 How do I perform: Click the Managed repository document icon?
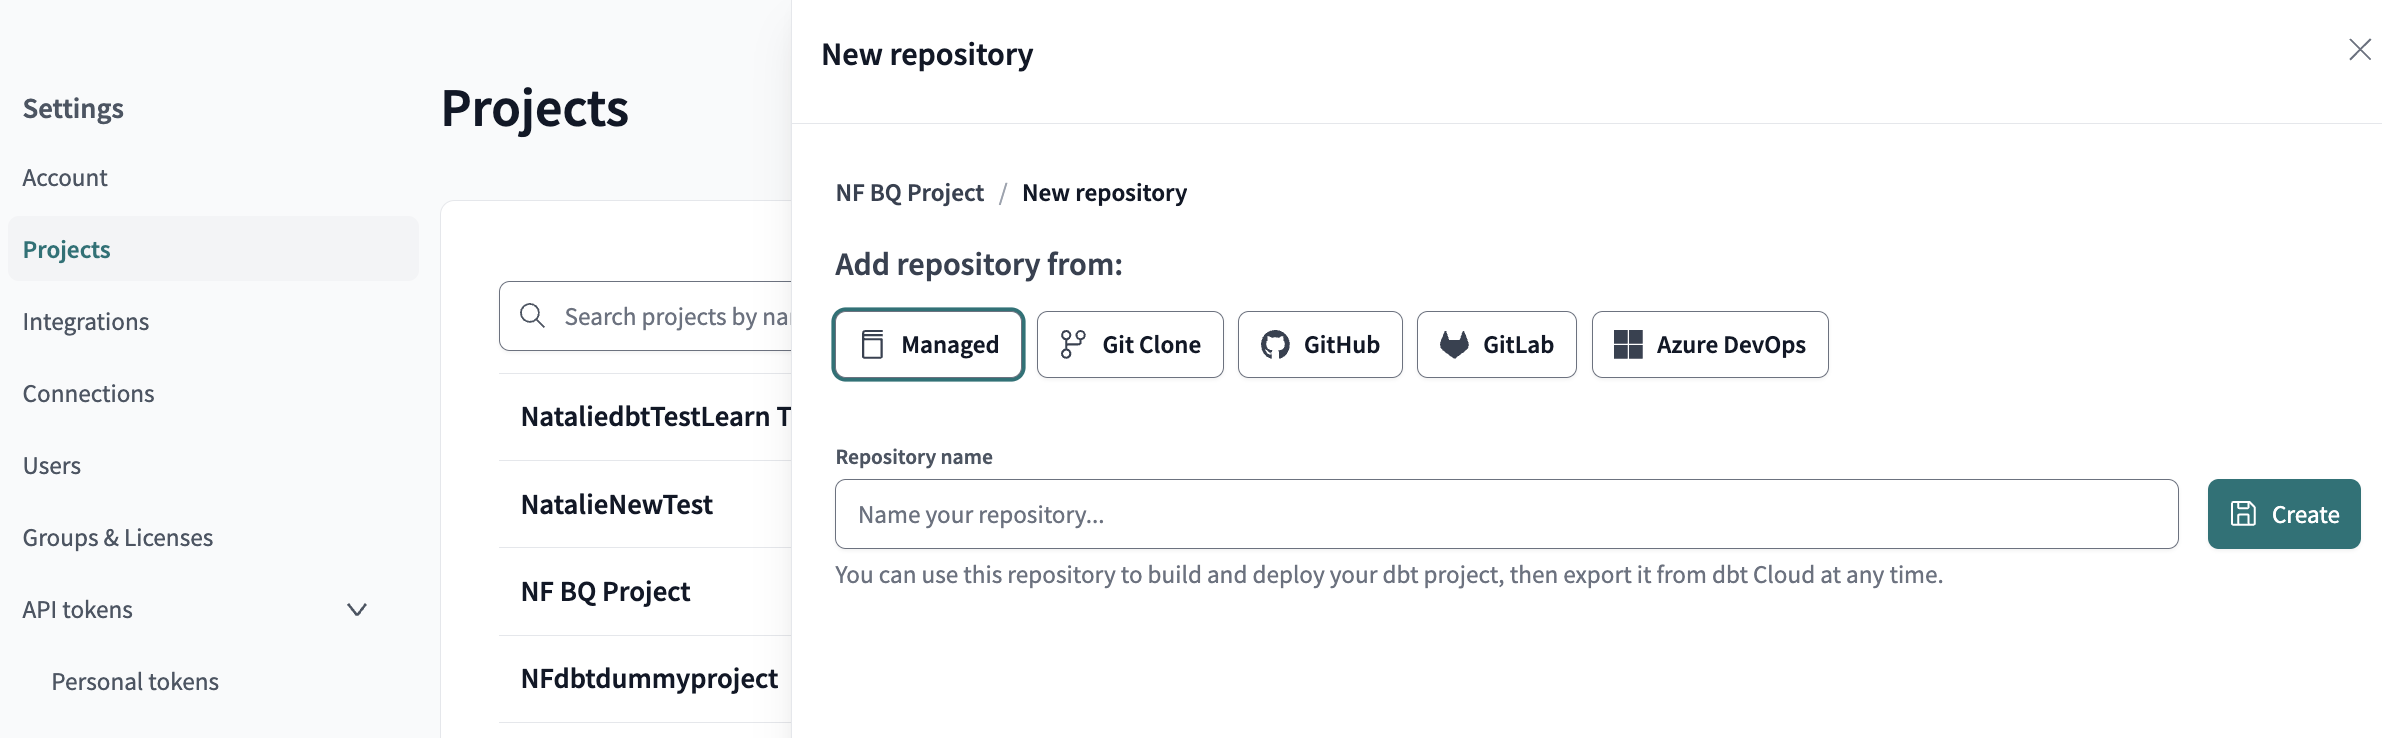[x=872, y=345]
